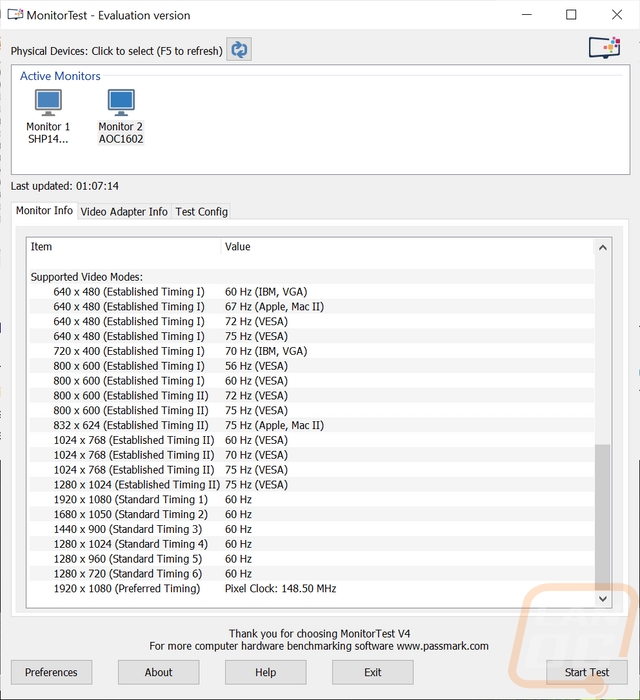Select the 832 x 624 (Established Timing II) row
Screen dimensions: 640x700
(x=312, y=425)
